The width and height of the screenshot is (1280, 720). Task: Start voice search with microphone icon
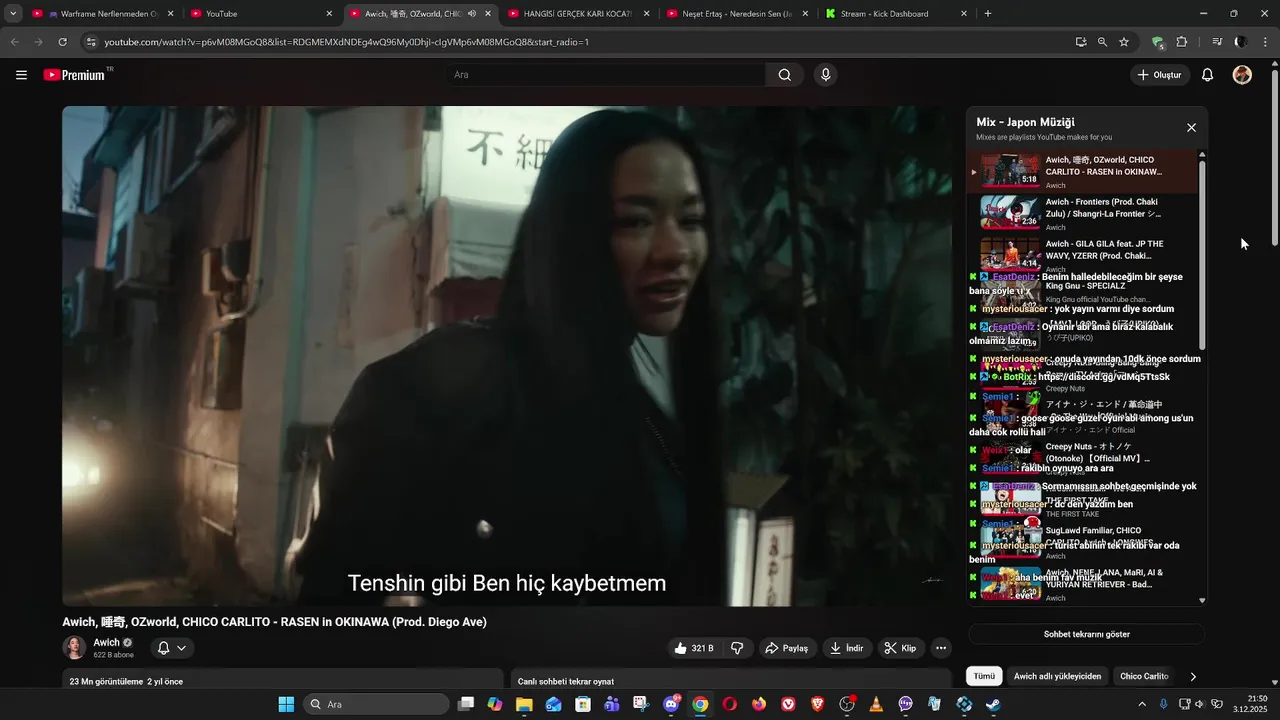[x=825, y=75]
